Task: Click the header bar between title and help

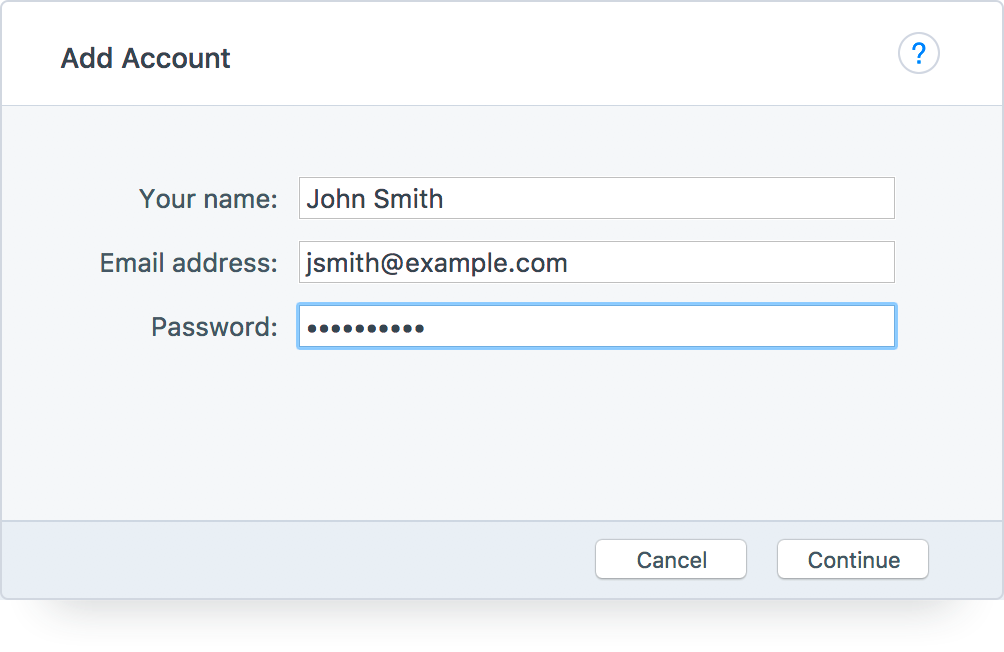Action: coord(560,56)
